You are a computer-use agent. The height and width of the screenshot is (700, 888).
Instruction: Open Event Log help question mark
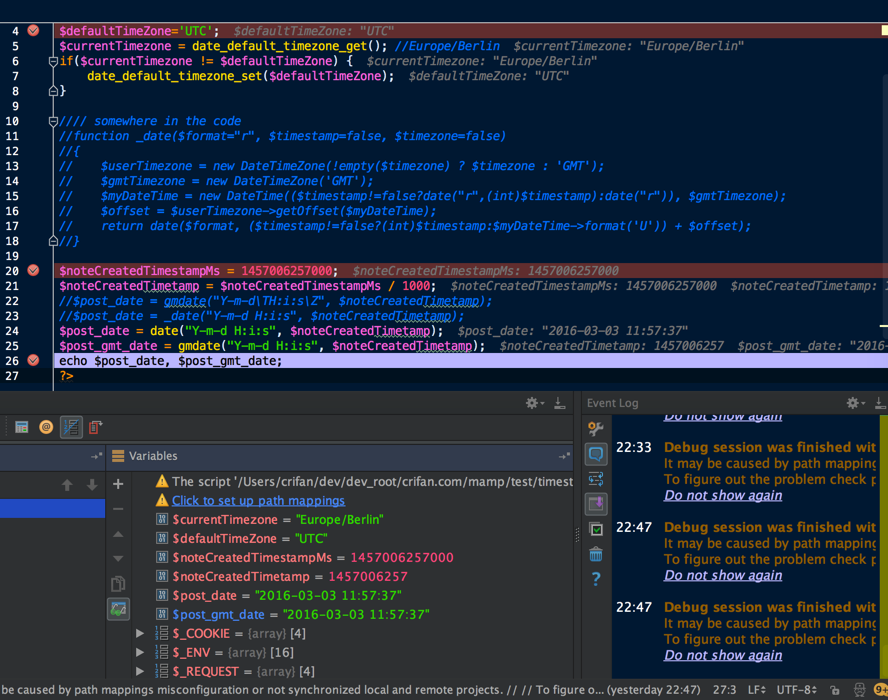coord(596,579)
